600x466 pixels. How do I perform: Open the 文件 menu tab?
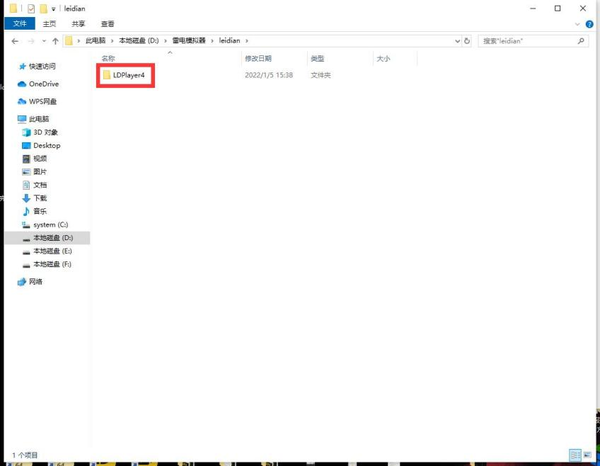click(x=20, y=24)
